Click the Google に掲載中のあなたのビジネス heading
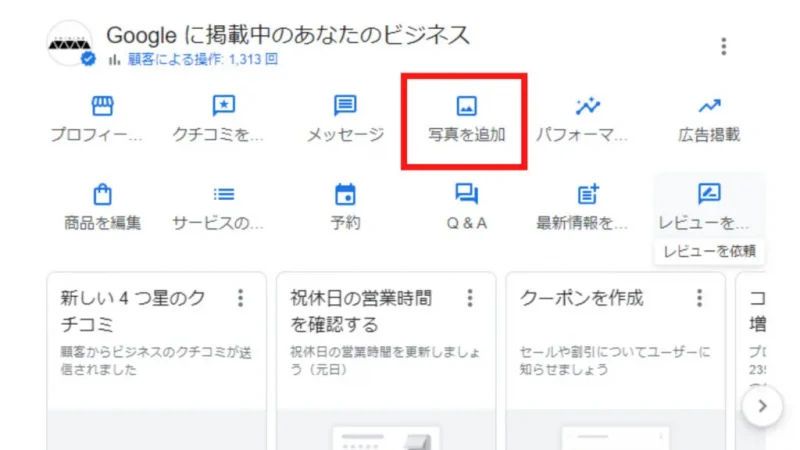Image resolution: width=800 pixels, height=450 pixels. (288, 36)
